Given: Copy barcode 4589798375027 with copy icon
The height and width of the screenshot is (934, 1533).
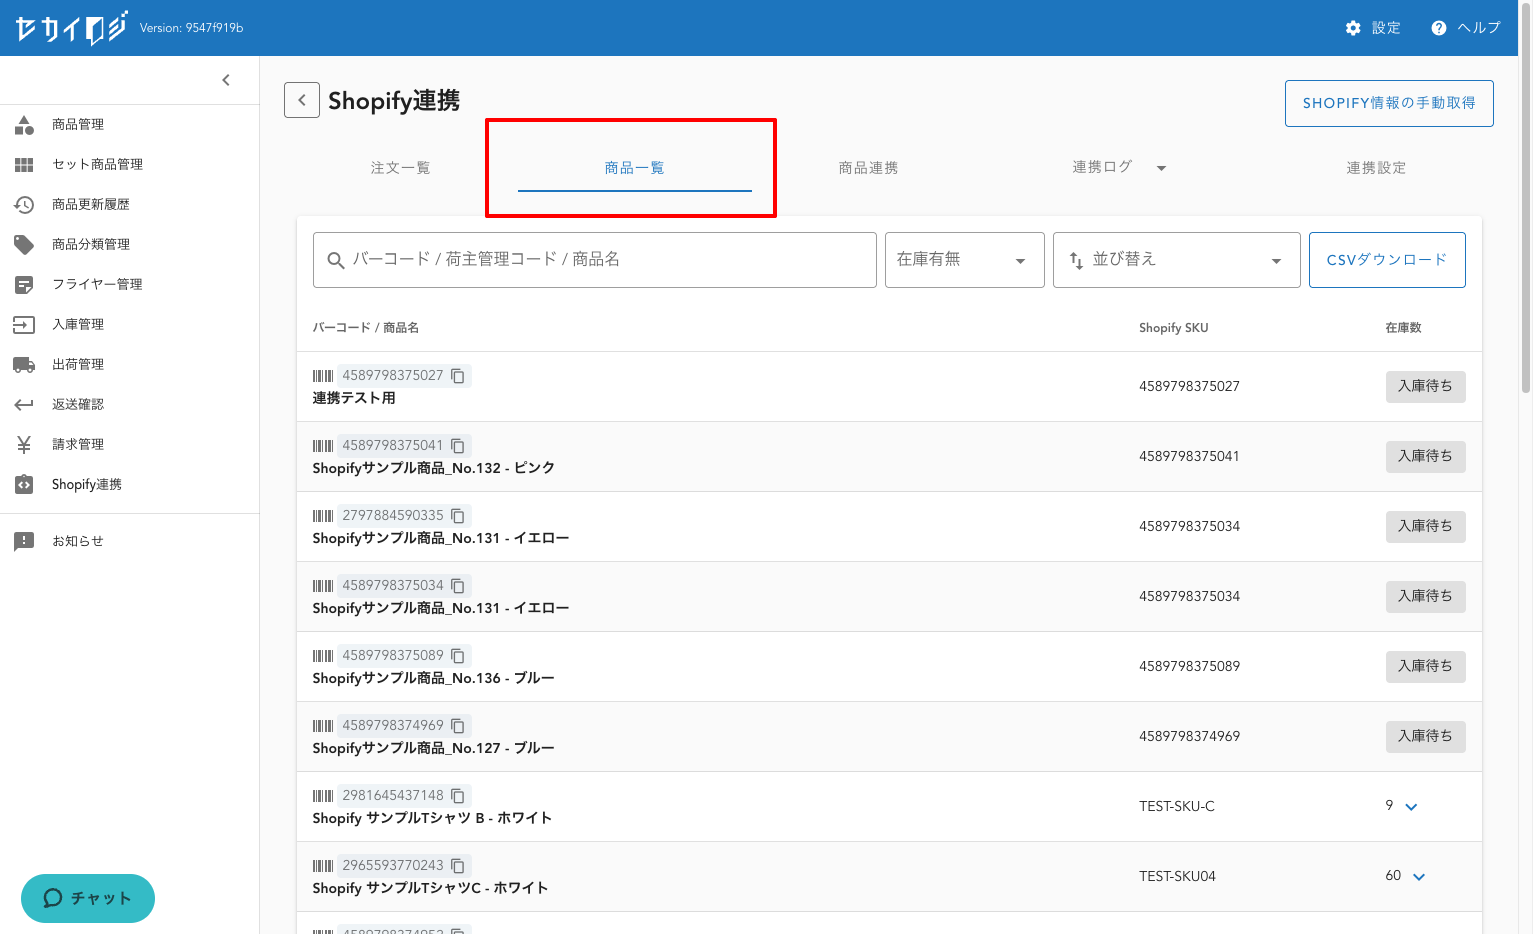Looking at the screenshot, I should click(458, 376).
